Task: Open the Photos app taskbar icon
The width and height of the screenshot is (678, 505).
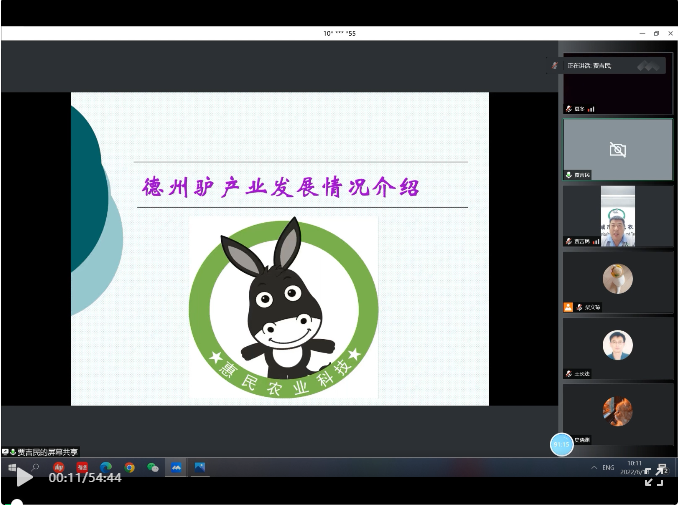Action: coord(199,467)
